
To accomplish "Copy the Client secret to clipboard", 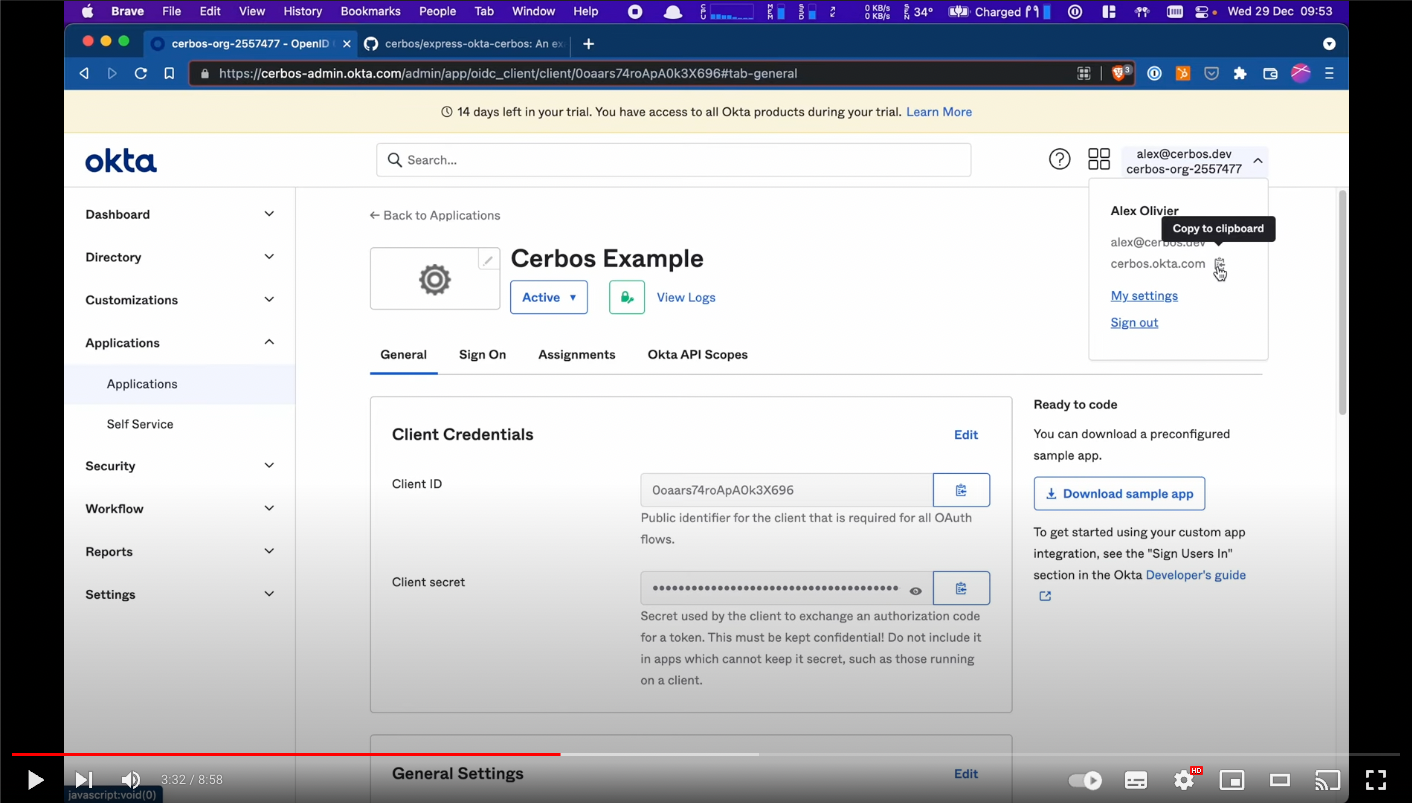I will [961, 588].
